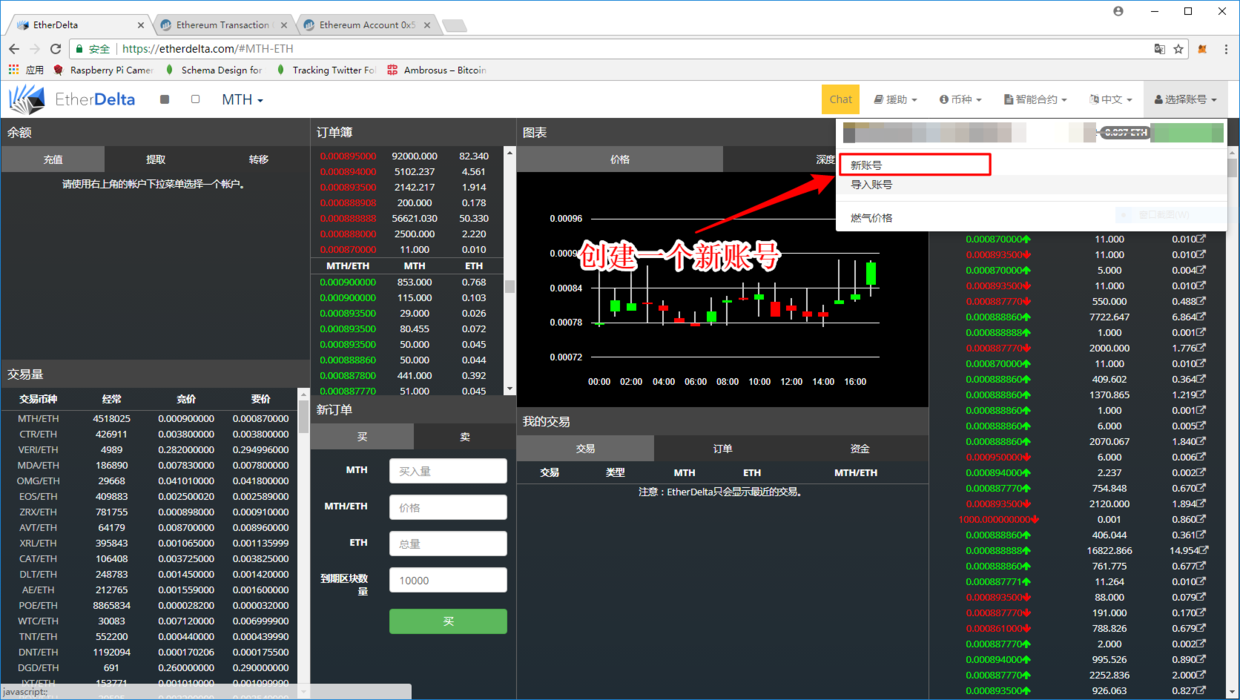Expand the MTH token dropdown
The height and width of the screenshot is (700, 1240).
242,99
